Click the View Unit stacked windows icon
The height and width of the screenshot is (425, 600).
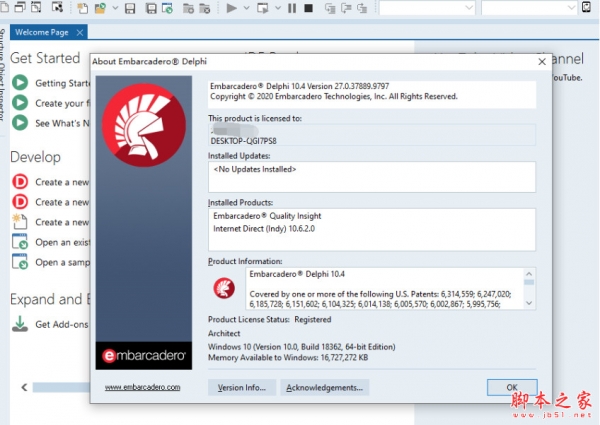20,7
